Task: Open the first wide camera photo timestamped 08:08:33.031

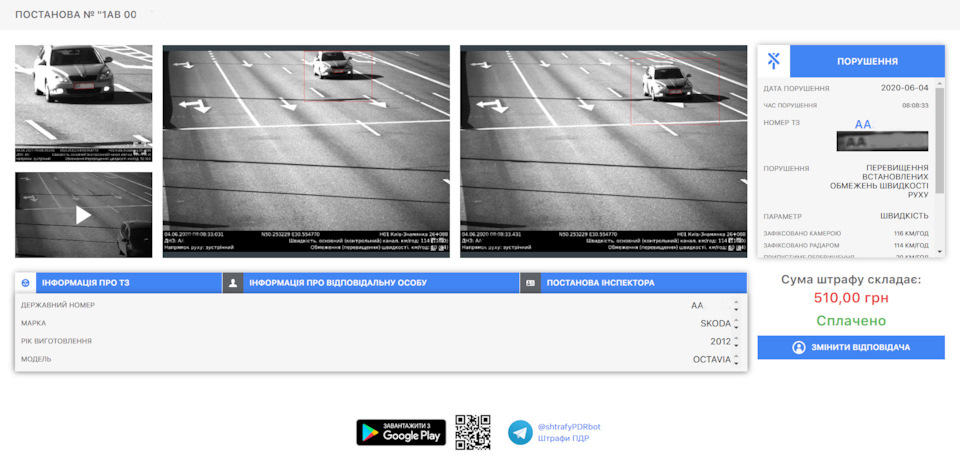Action: tap(306, 151)
